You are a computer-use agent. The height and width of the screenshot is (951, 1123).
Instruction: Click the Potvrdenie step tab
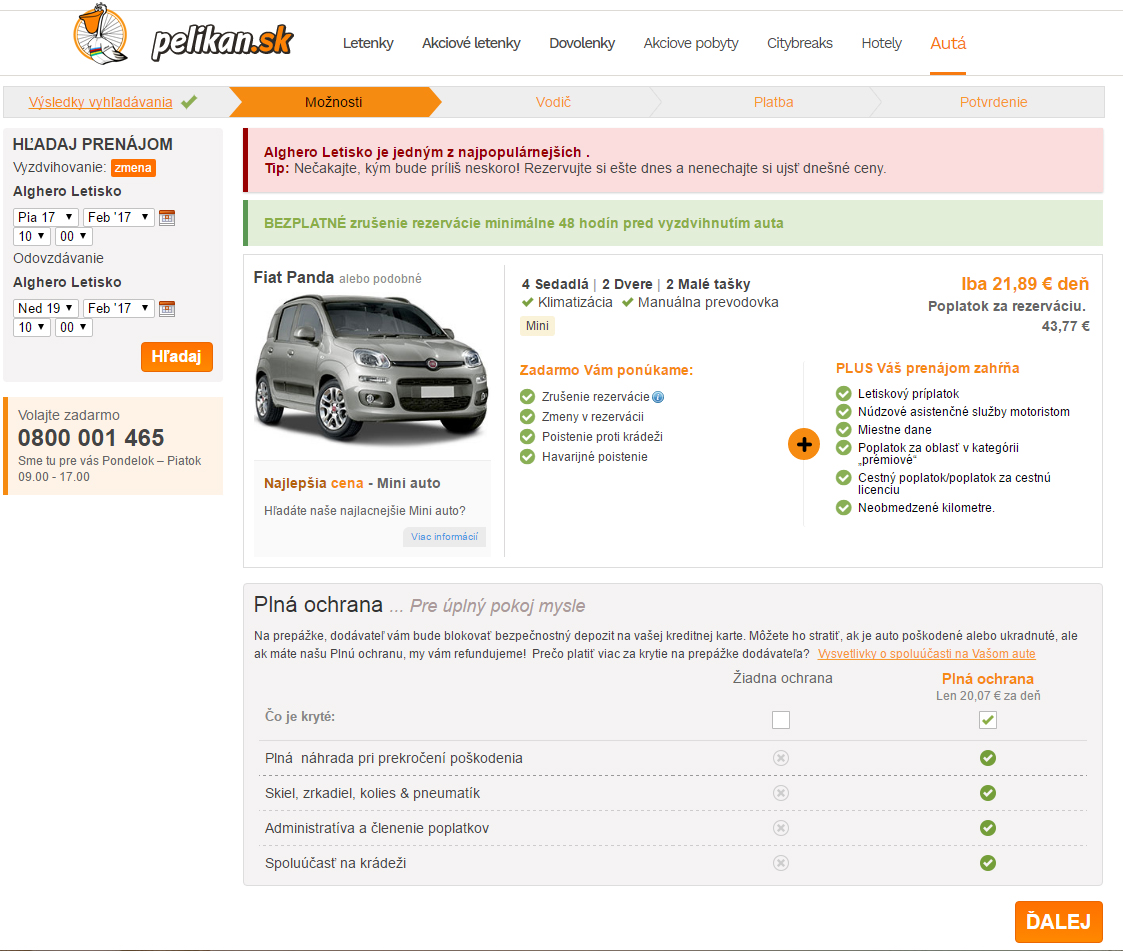[x=993, y=102]
